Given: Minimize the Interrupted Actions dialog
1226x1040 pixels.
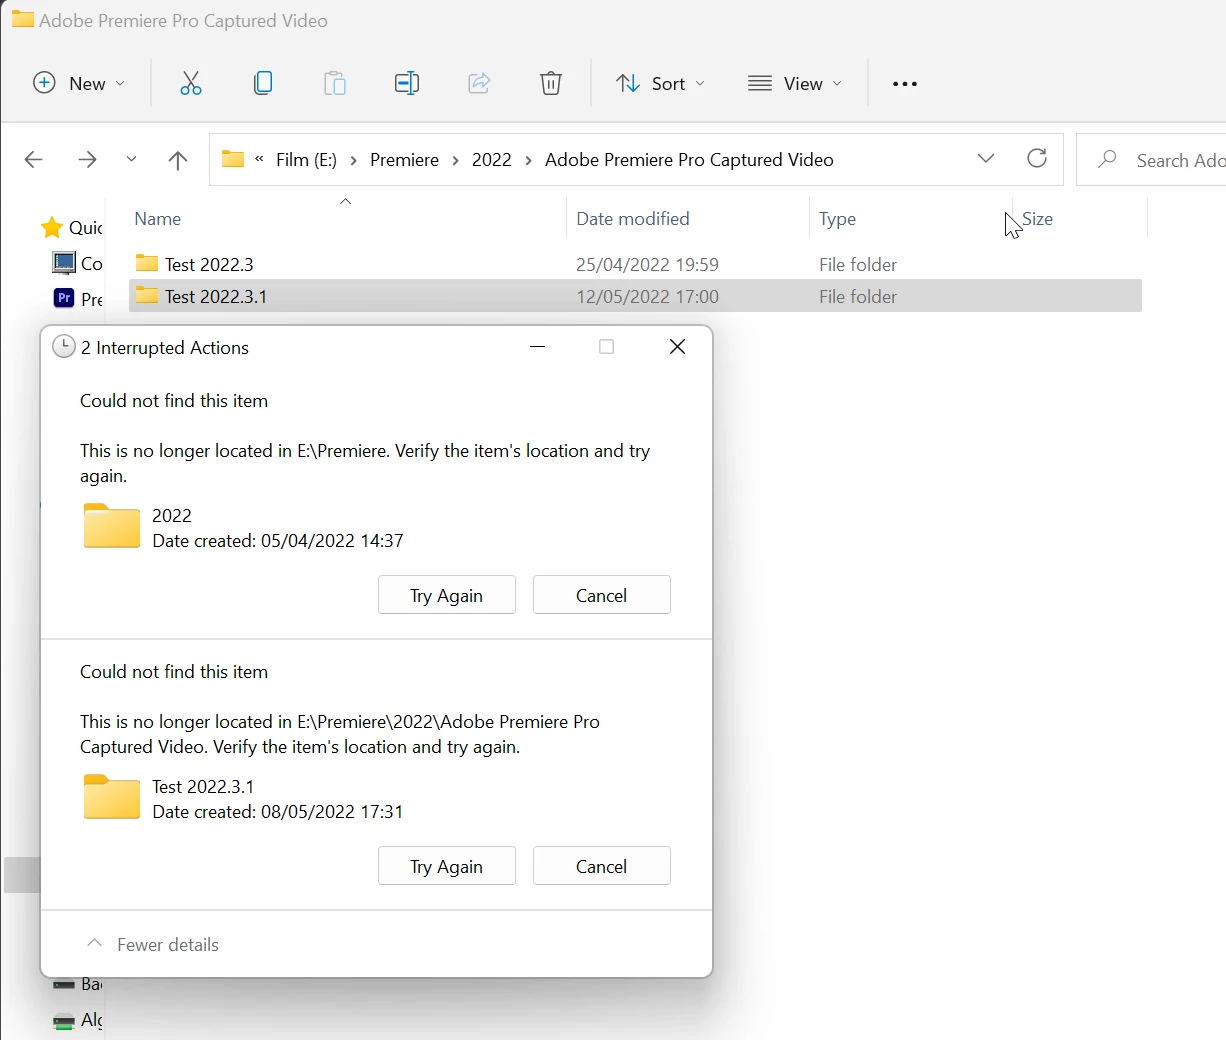Looking at the screenshot, I should pos(537,347).
